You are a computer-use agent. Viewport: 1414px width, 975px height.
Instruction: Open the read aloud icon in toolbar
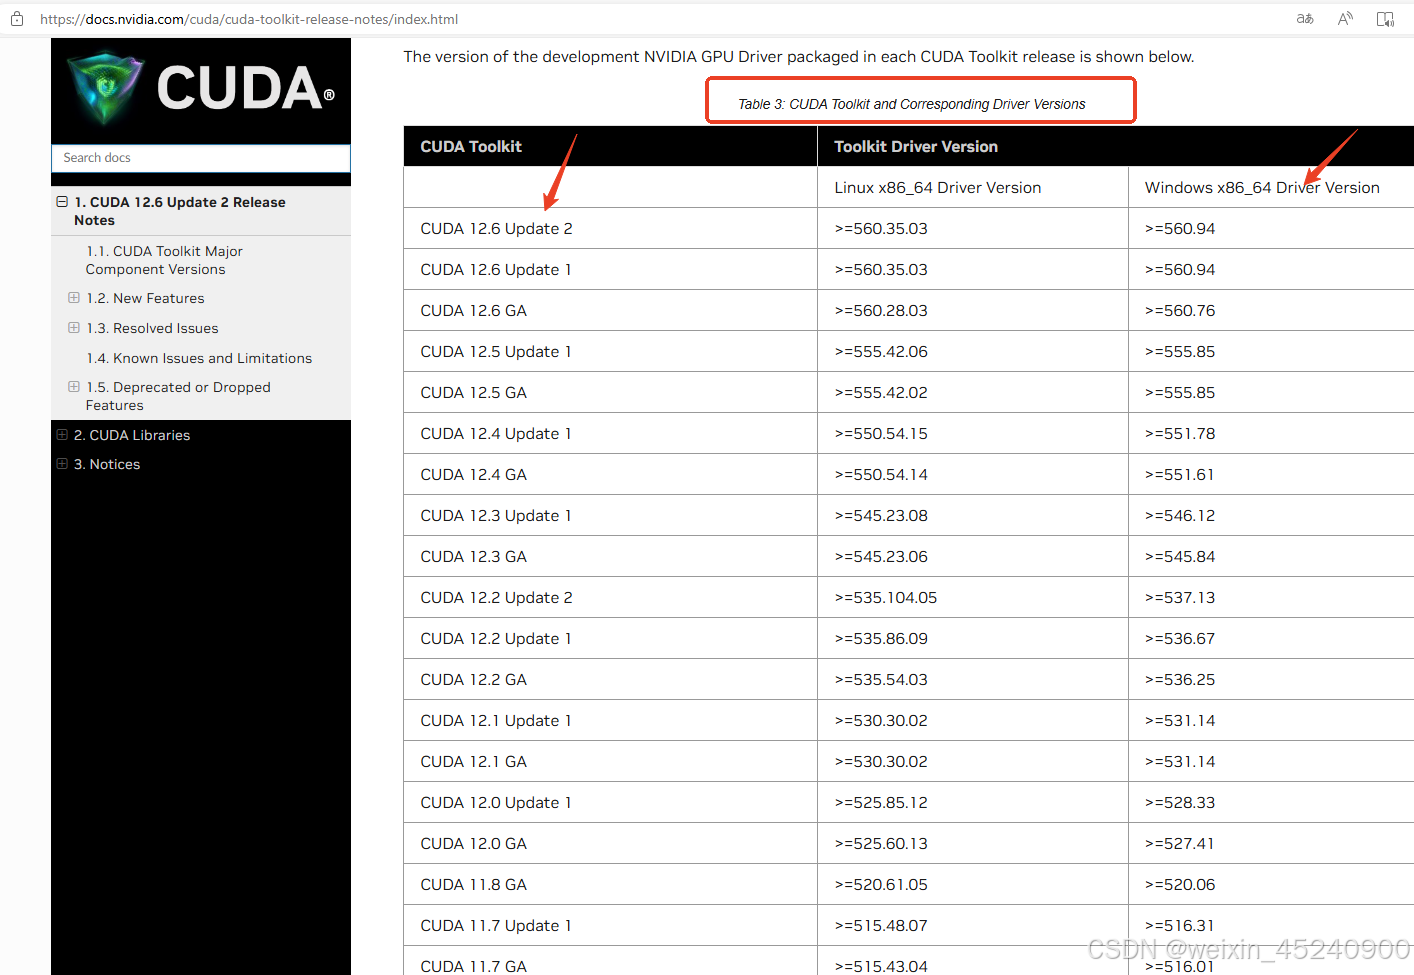[x=1344, y=18]
